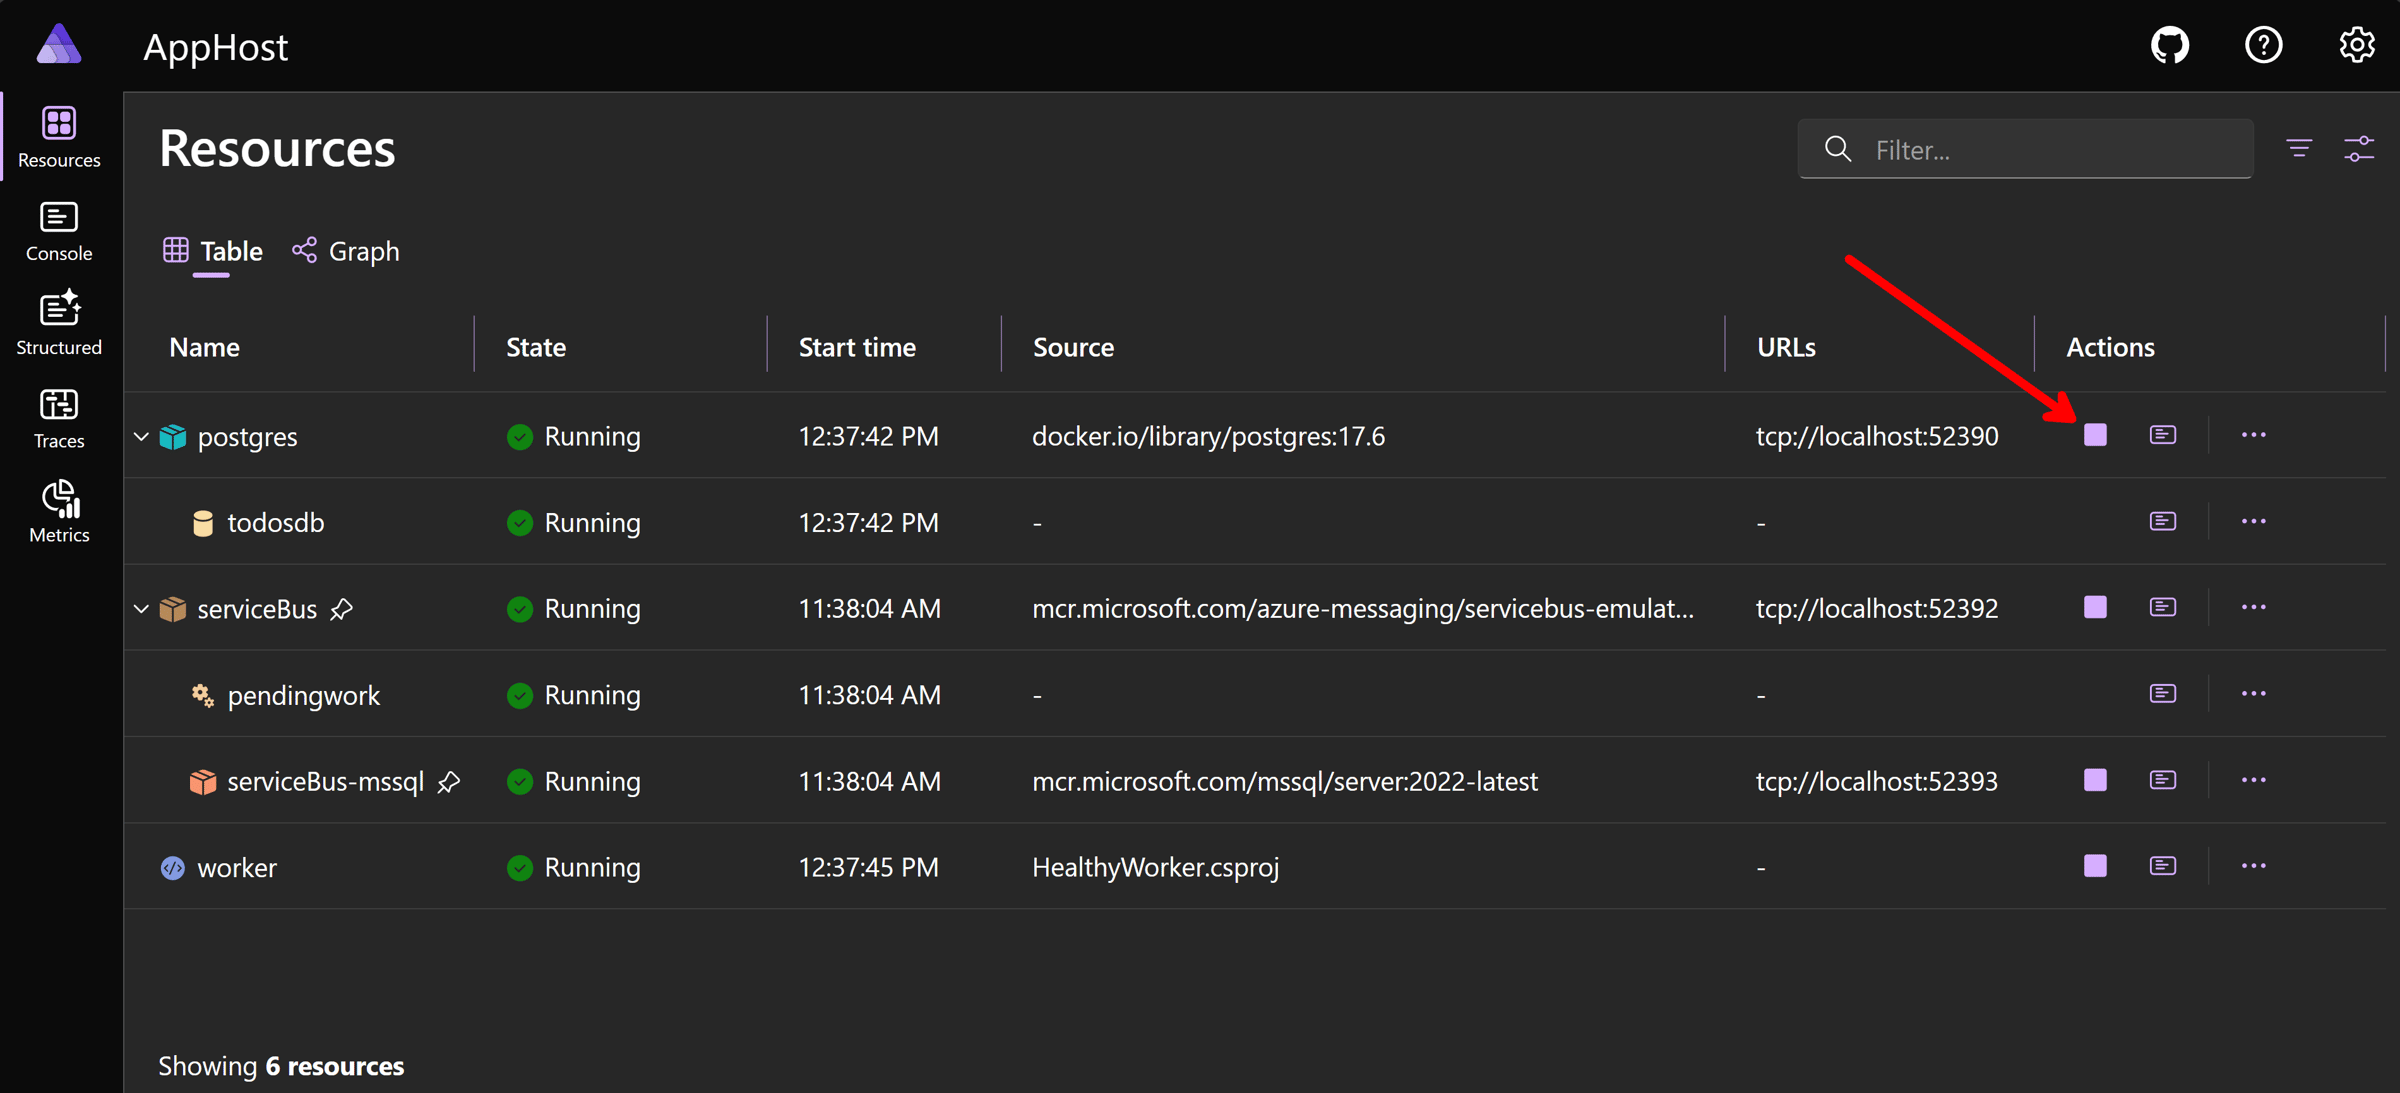
Task: Open the Metrics page
Action: pyautogui.click(x=59, y=511)
